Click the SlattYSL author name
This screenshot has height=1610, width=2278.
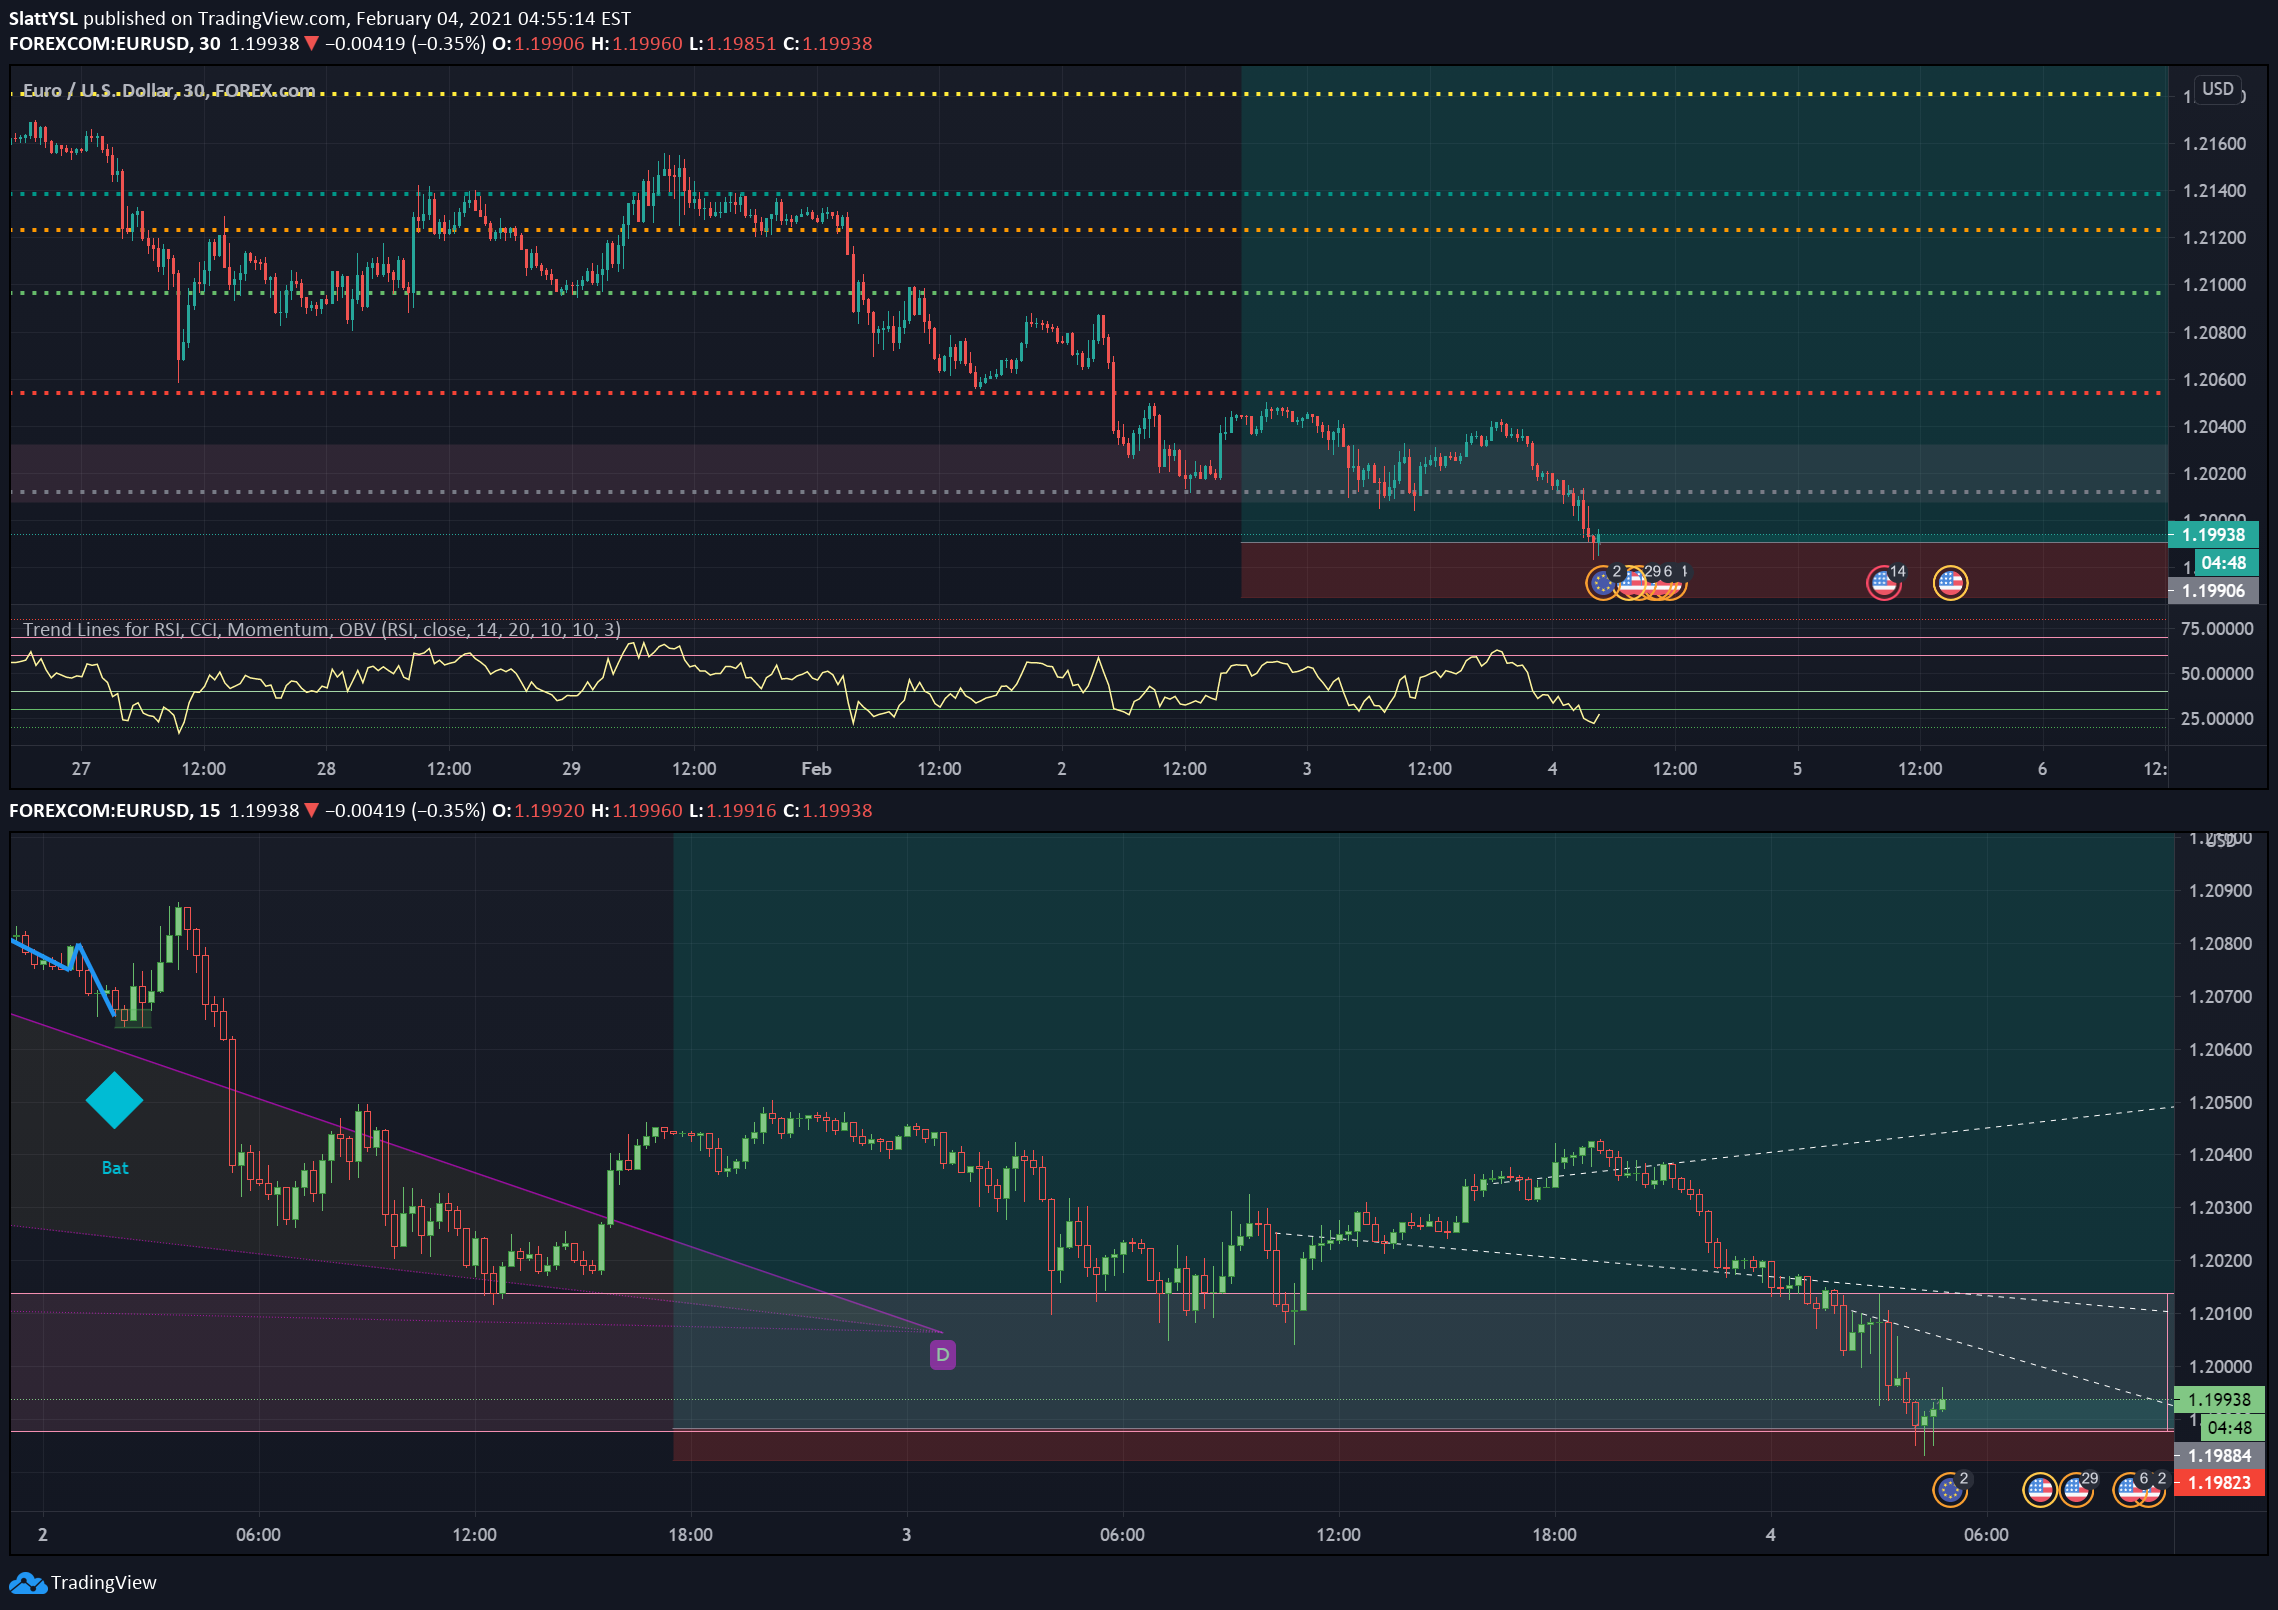(x=43, y=19)
